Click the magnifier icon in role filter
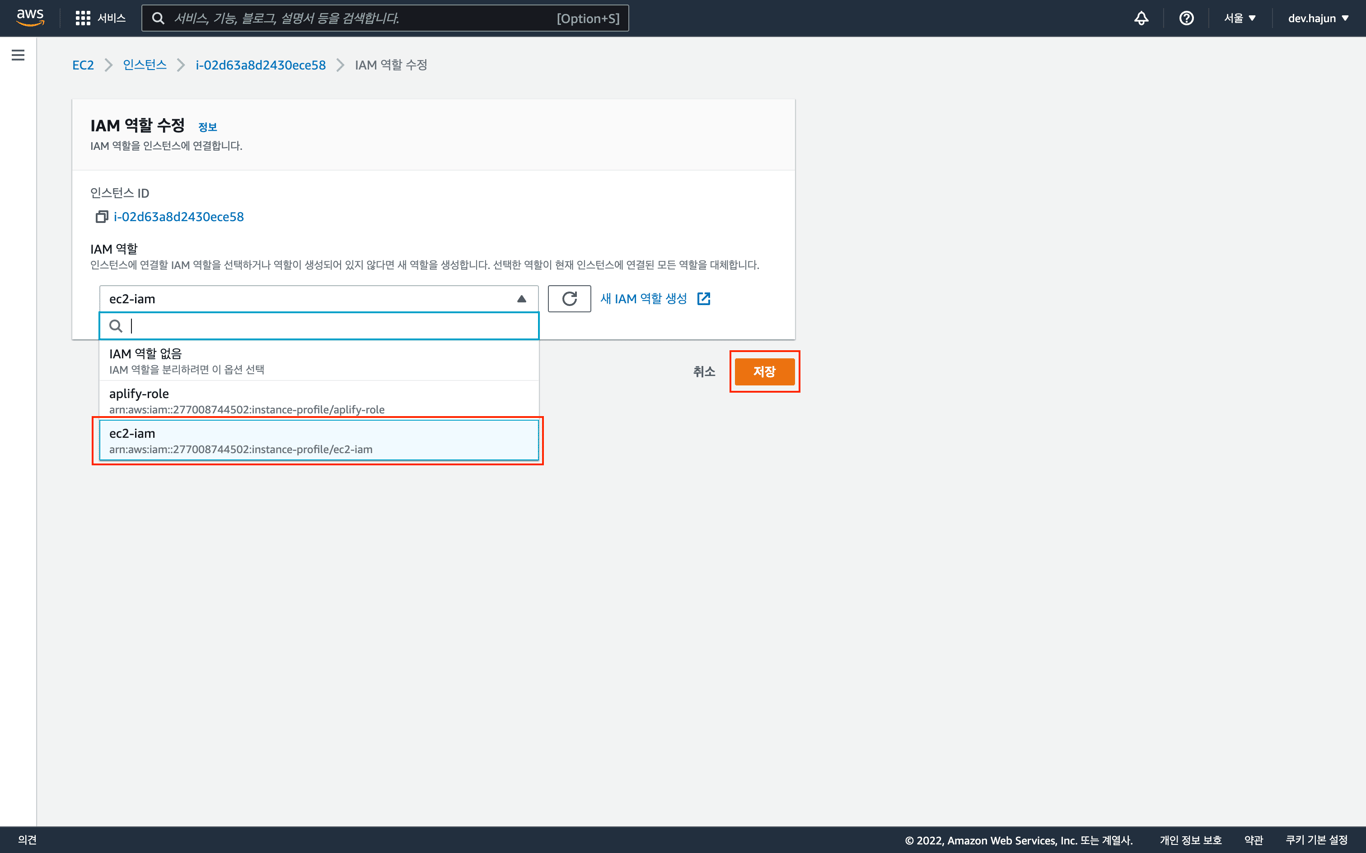The image size is (1366, 853). (x=116, y=326)
